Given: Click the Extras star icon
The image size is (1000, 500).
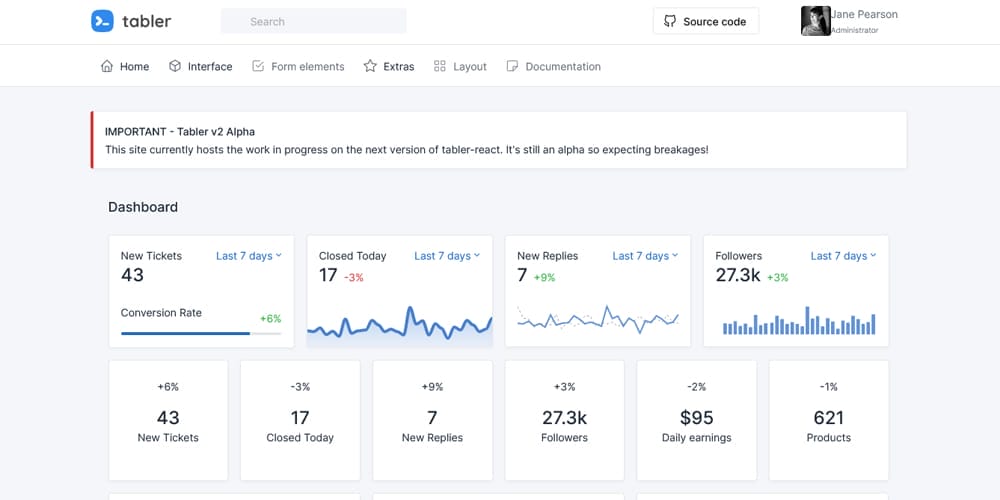Looking at the screenshot, I should pyautogui.click(x=370, y=66).
